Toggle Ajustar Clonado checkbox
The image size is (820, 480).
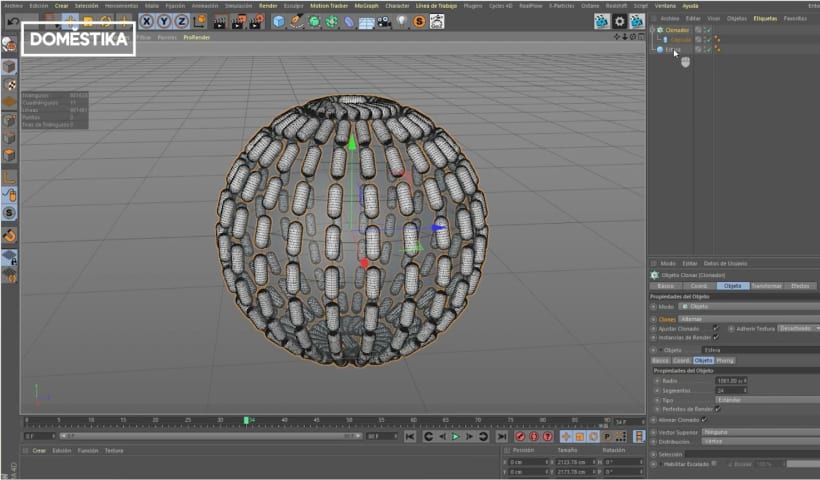(x=715, y=328)
